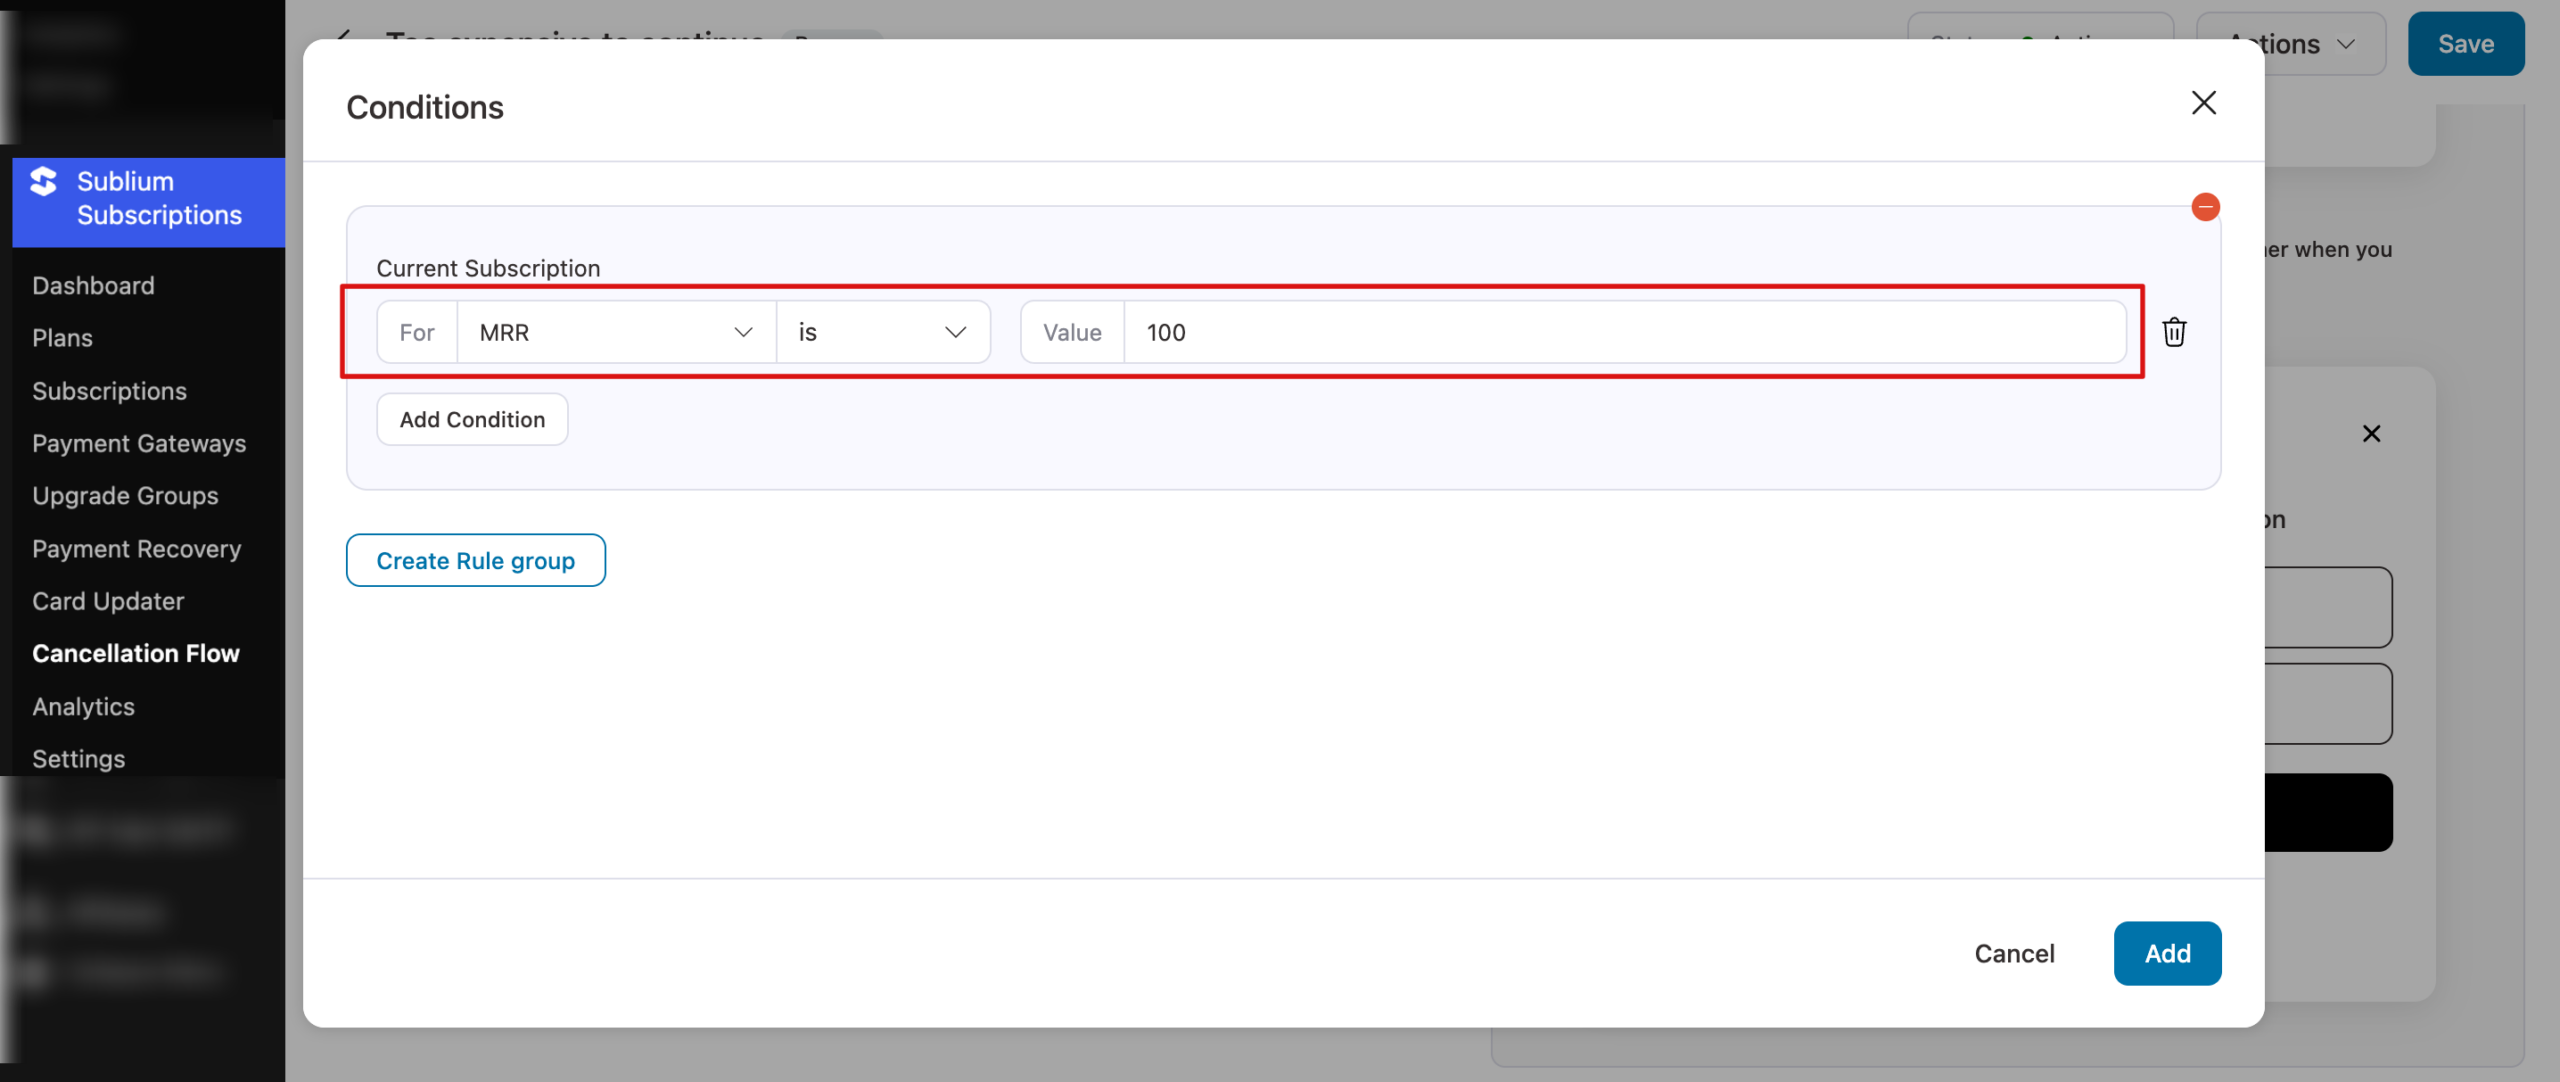The height and width of the screenshot is (1082, 2560).
Task: Click Create Rule group button
Action: click(475, 560)
